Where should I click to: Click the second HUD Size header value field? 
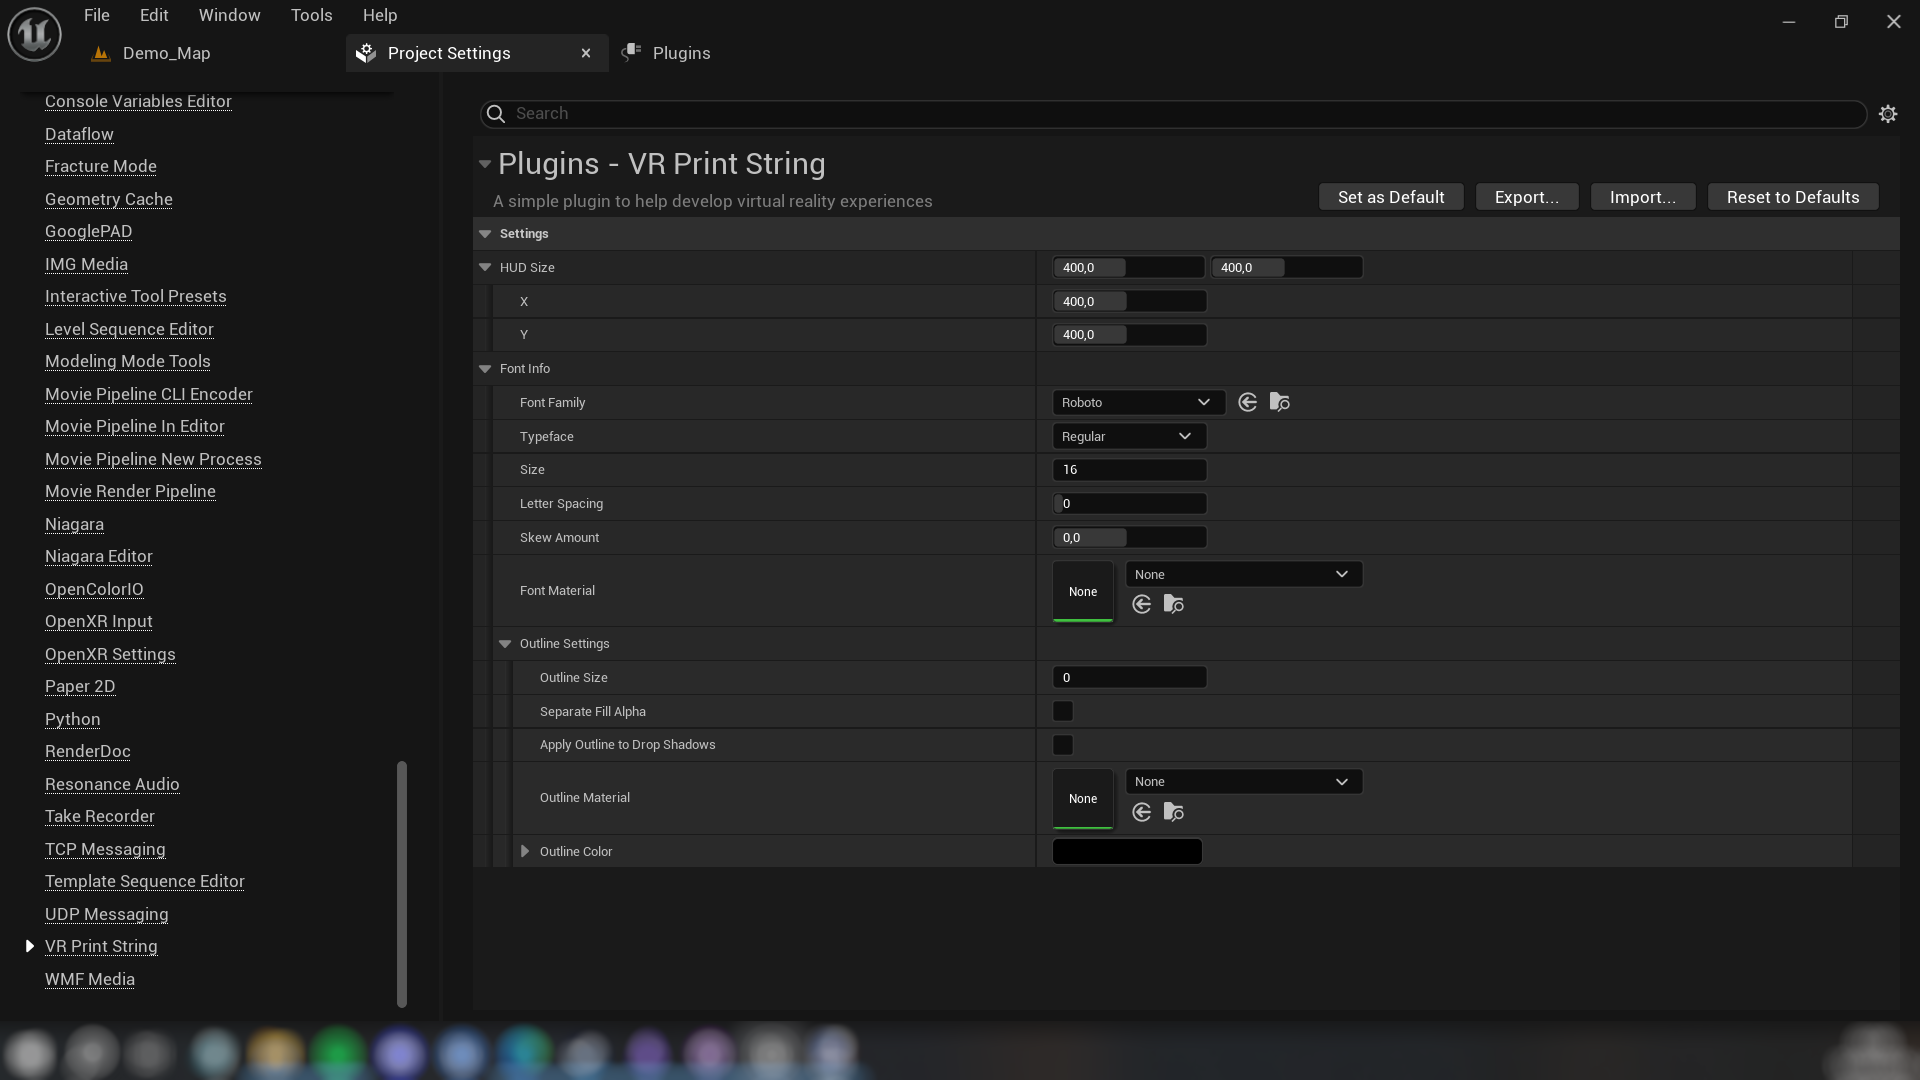[1286, 267]
